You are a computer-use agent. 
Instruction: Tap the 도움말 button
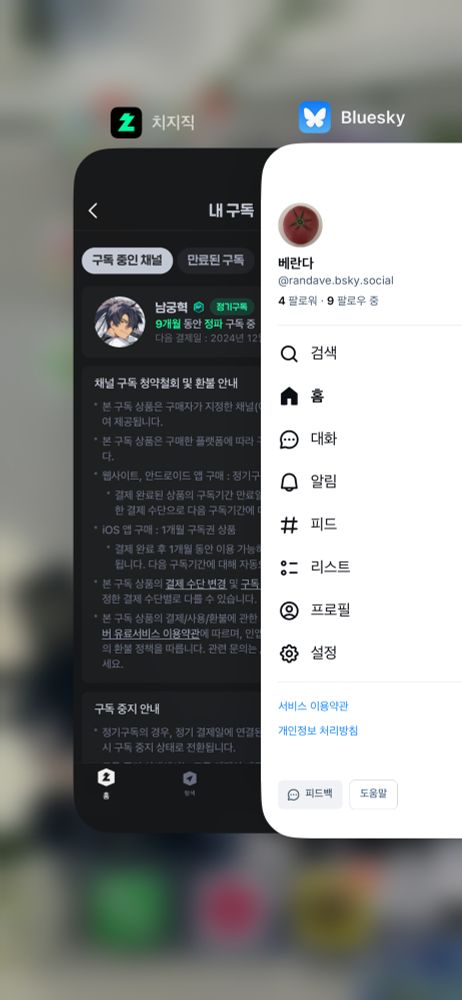(373, 794)
